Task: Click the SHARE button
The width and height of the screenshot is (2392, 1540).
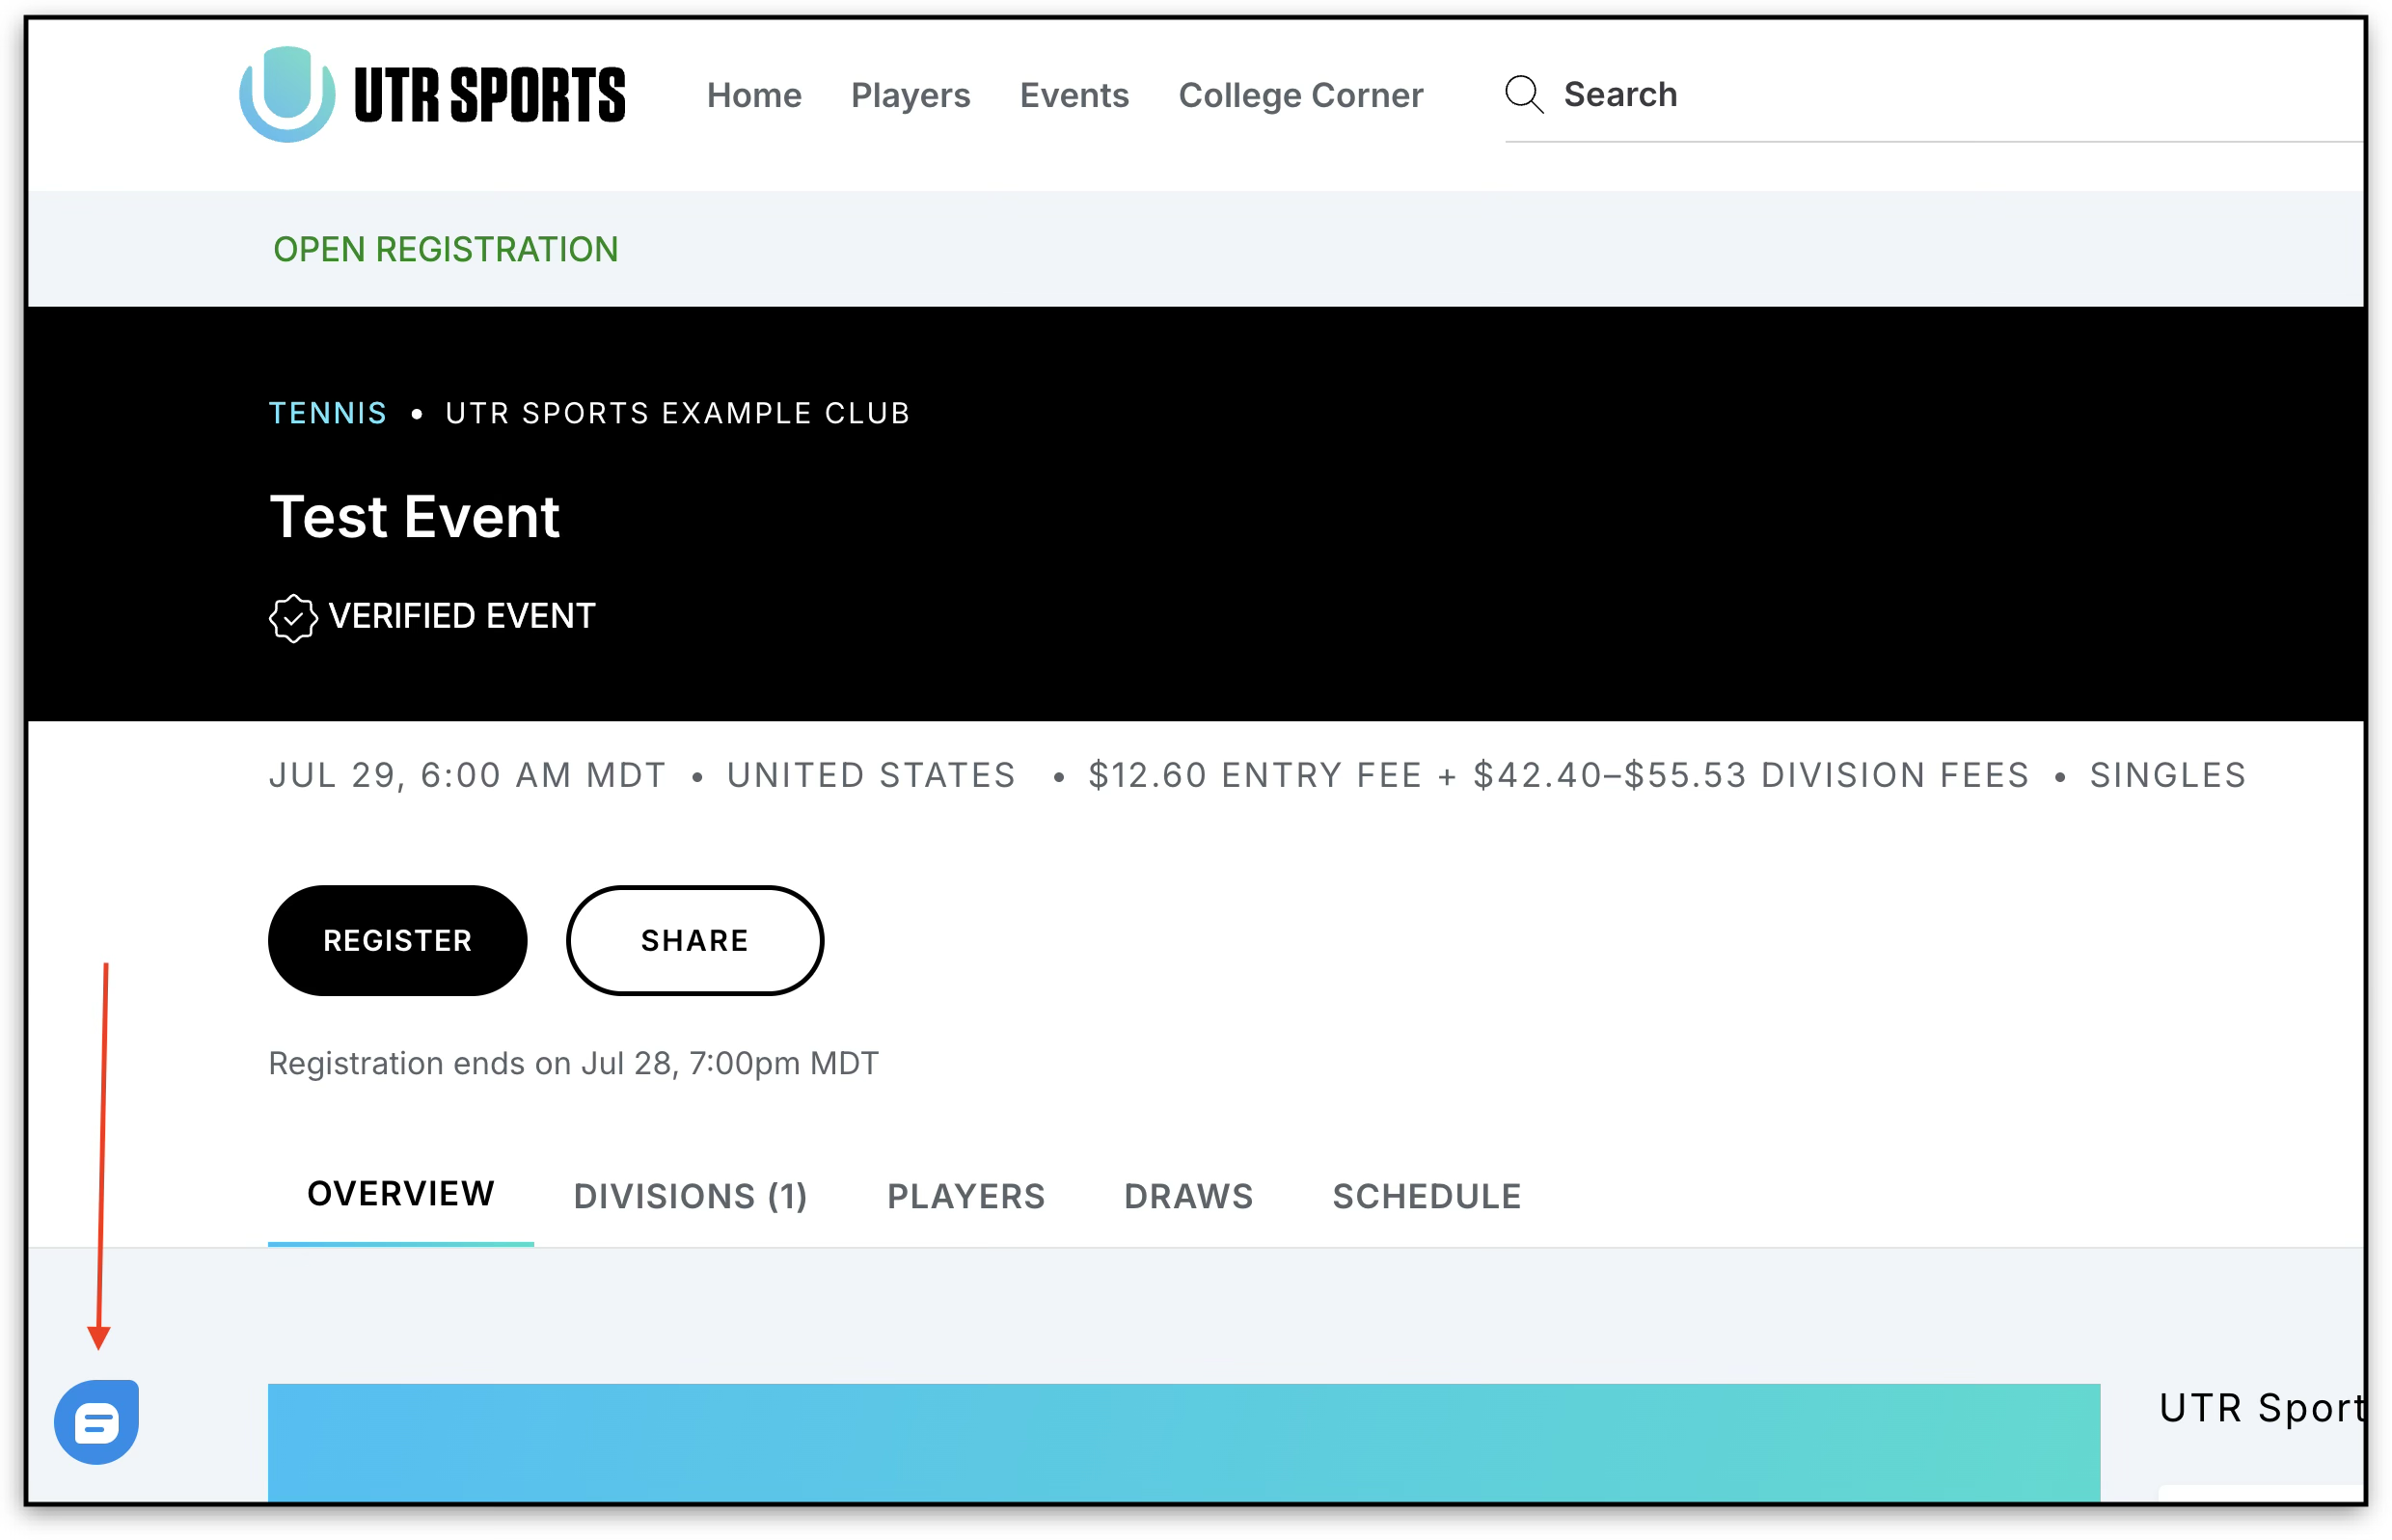Action: pos(695,940)
